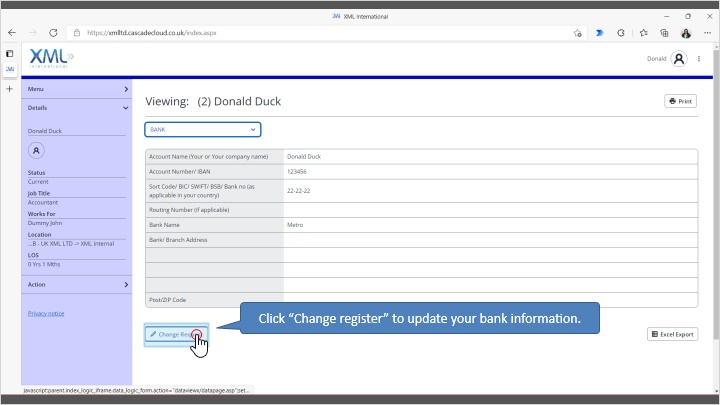Open browser settings and more menu
Screen dimensions: 720x405
point(706,32)
